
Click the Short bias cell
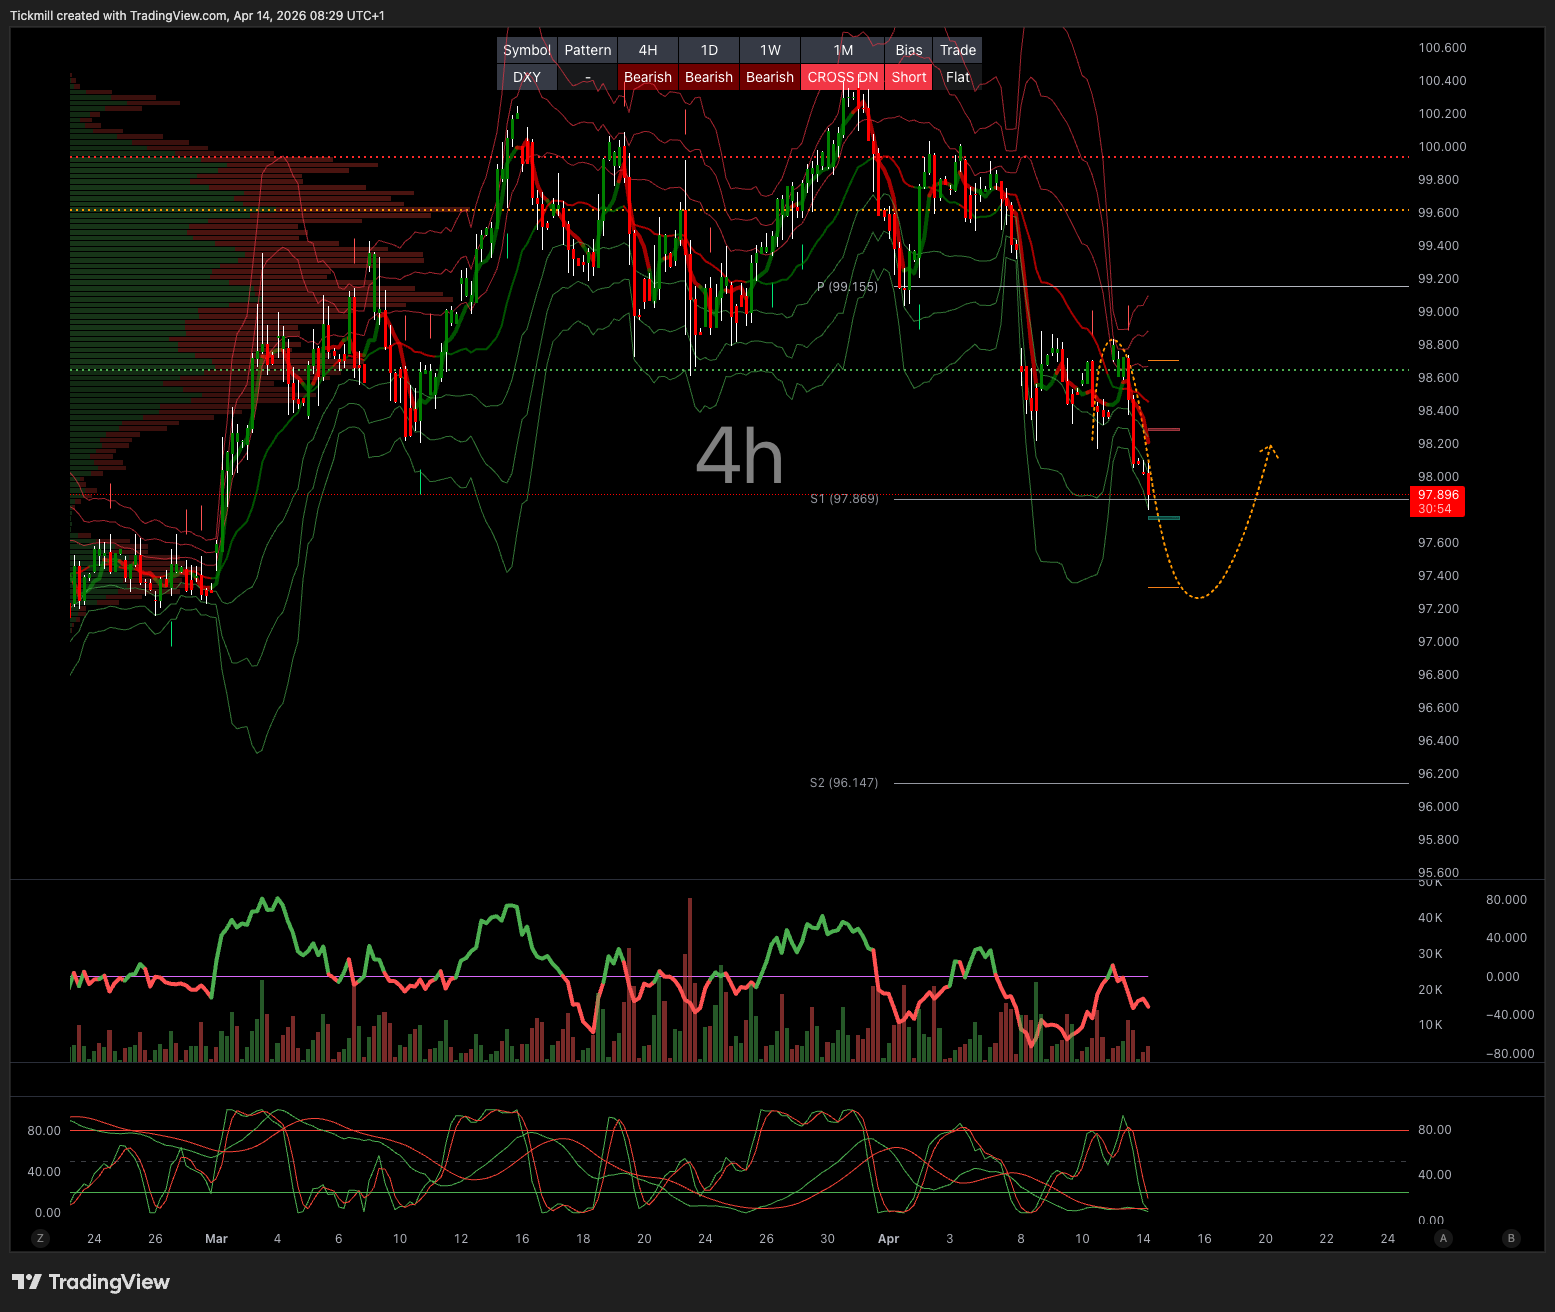[909, 77]
